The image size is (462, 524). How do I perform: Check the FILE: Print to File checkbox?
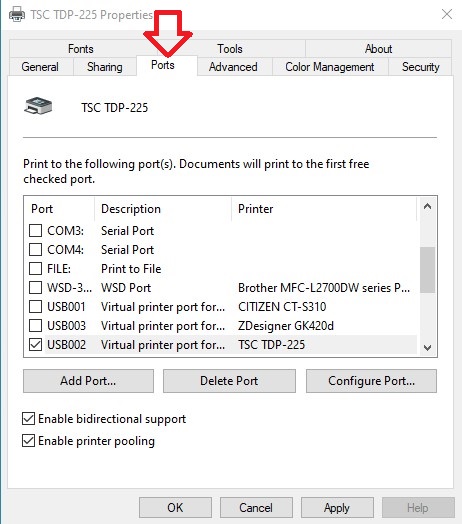coord(35,269)
